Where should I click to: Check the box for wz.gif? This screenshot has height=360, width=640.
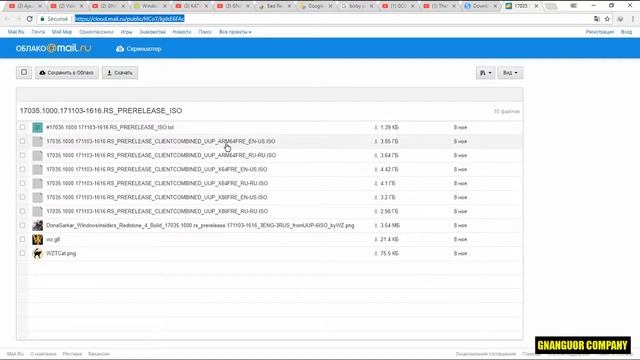(x=22, y=239)
